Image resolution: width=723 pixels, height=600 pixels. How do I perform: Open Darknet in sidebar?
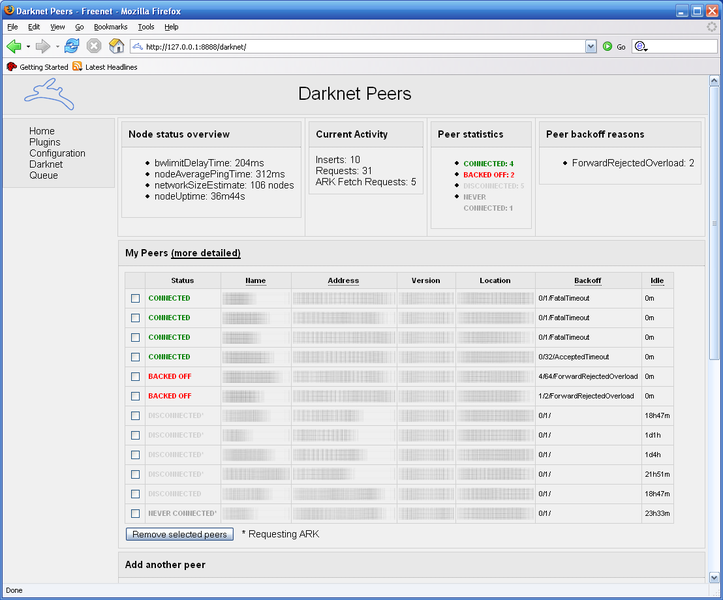(46, 164)
